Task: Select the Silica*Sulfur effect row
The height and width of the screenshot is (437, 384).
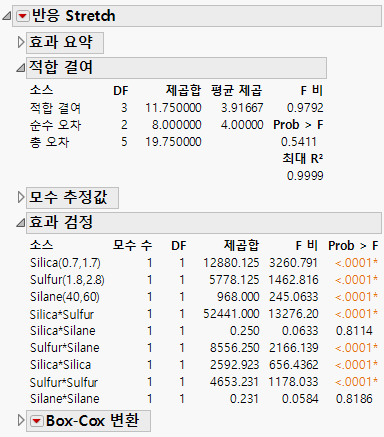Action: click(x=204, y=314)
